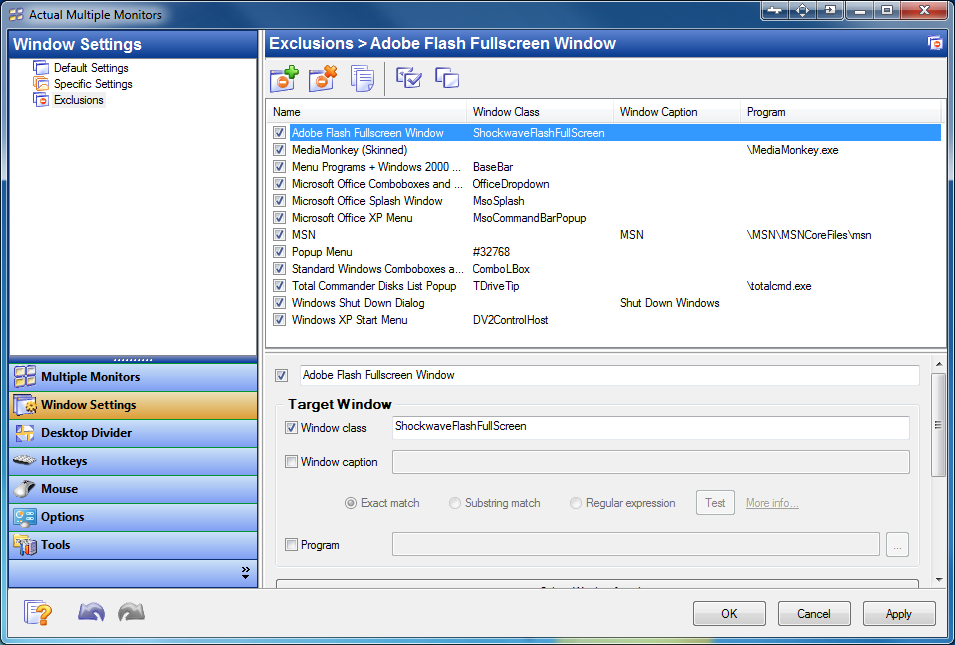Click the redo arrow icon at the bottom left
This screenshot has width=955, height=645.
[131, 612]
